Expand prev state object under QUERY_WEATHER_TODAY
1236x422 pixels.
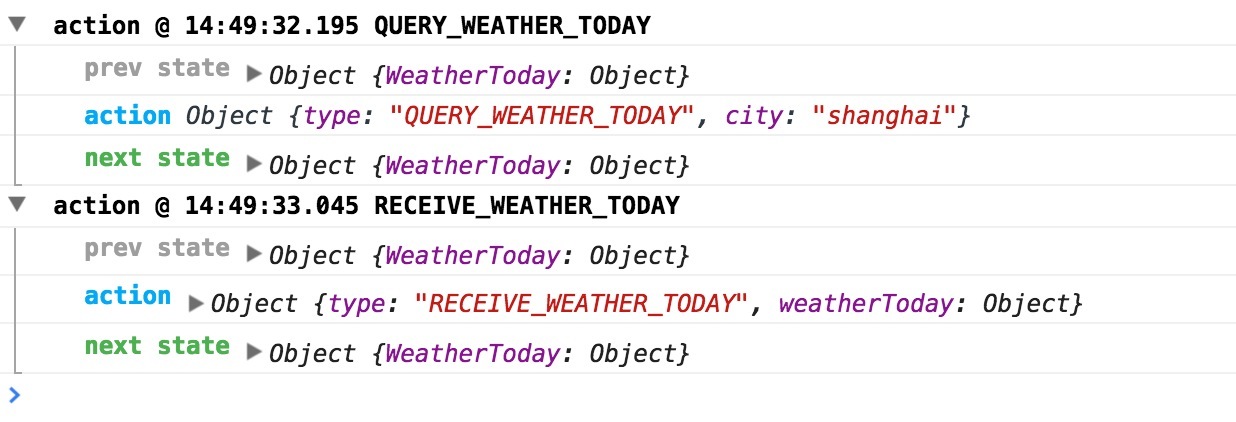point(254,73)
